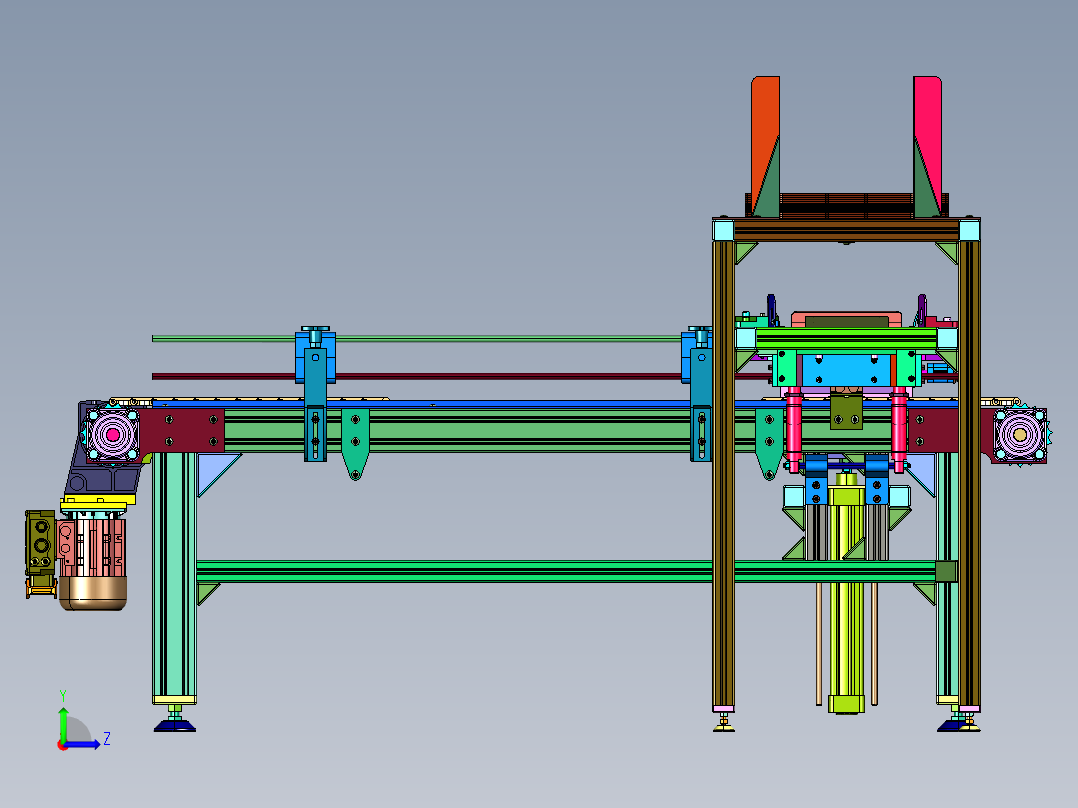Select the olive junction box on the motor
Image resolution: width=1078 pixels, height=808 pixels.
(x=41, y=543)
